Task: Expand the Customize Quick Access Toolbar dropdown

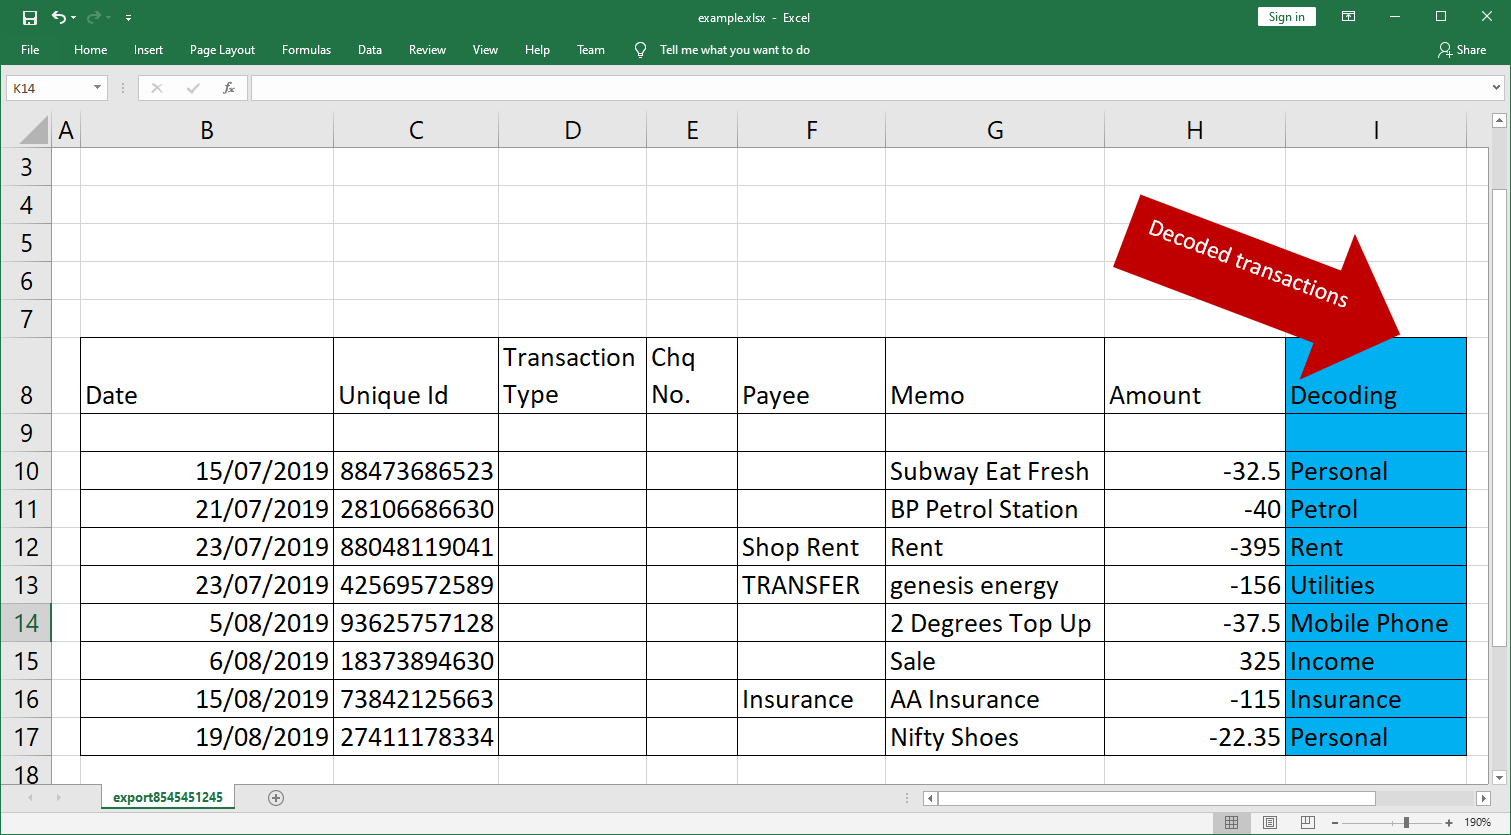Action: [x=128, y=17]
